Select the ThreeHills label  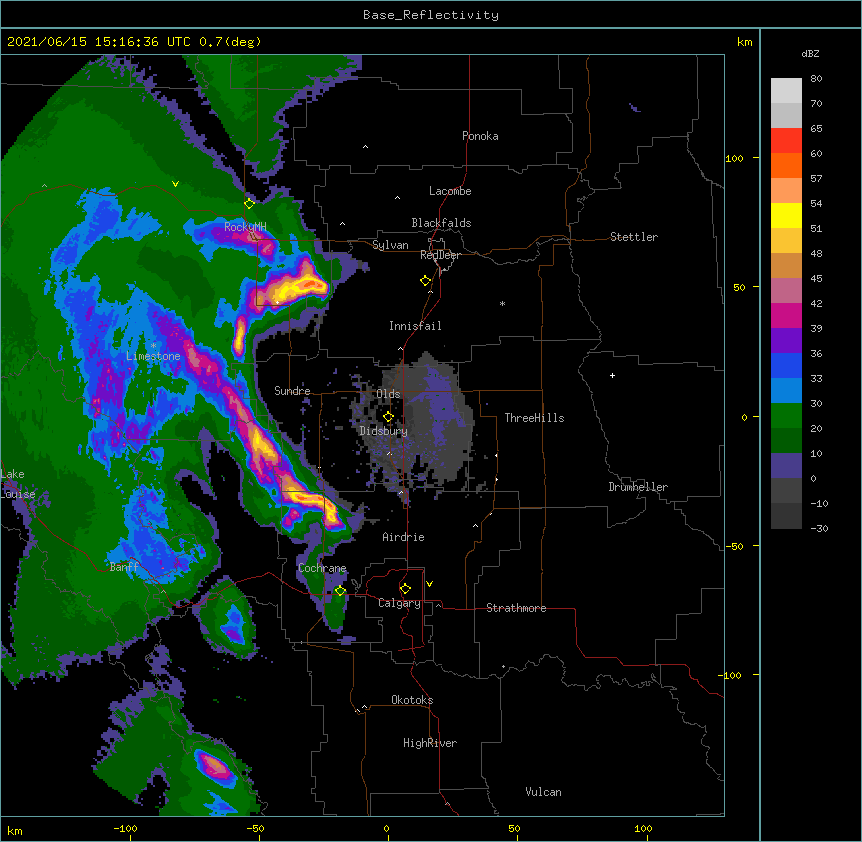click(534, 418)
